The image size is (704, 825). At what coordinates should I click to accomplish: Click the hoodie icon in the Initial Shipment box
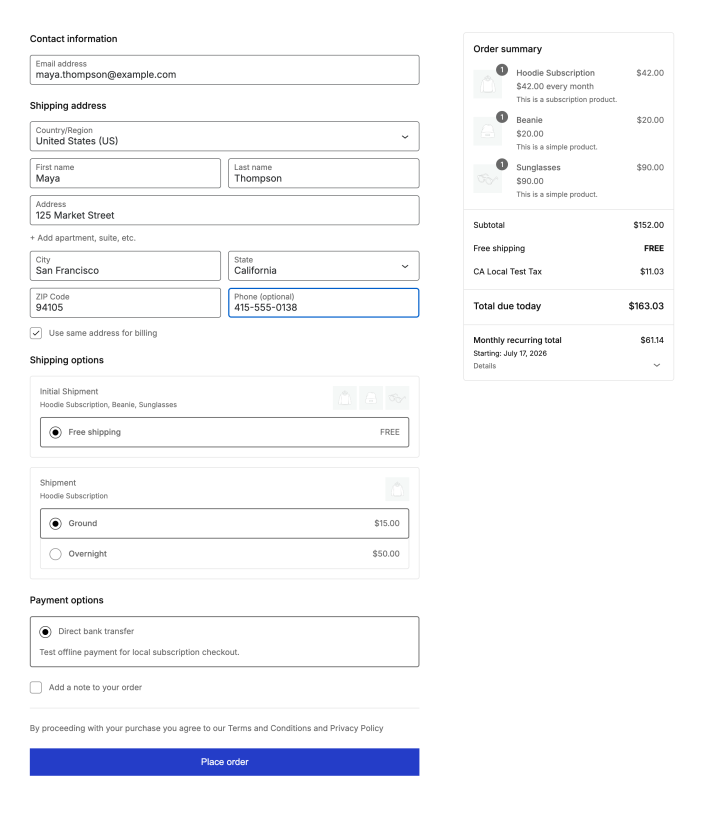pos(345,398)
